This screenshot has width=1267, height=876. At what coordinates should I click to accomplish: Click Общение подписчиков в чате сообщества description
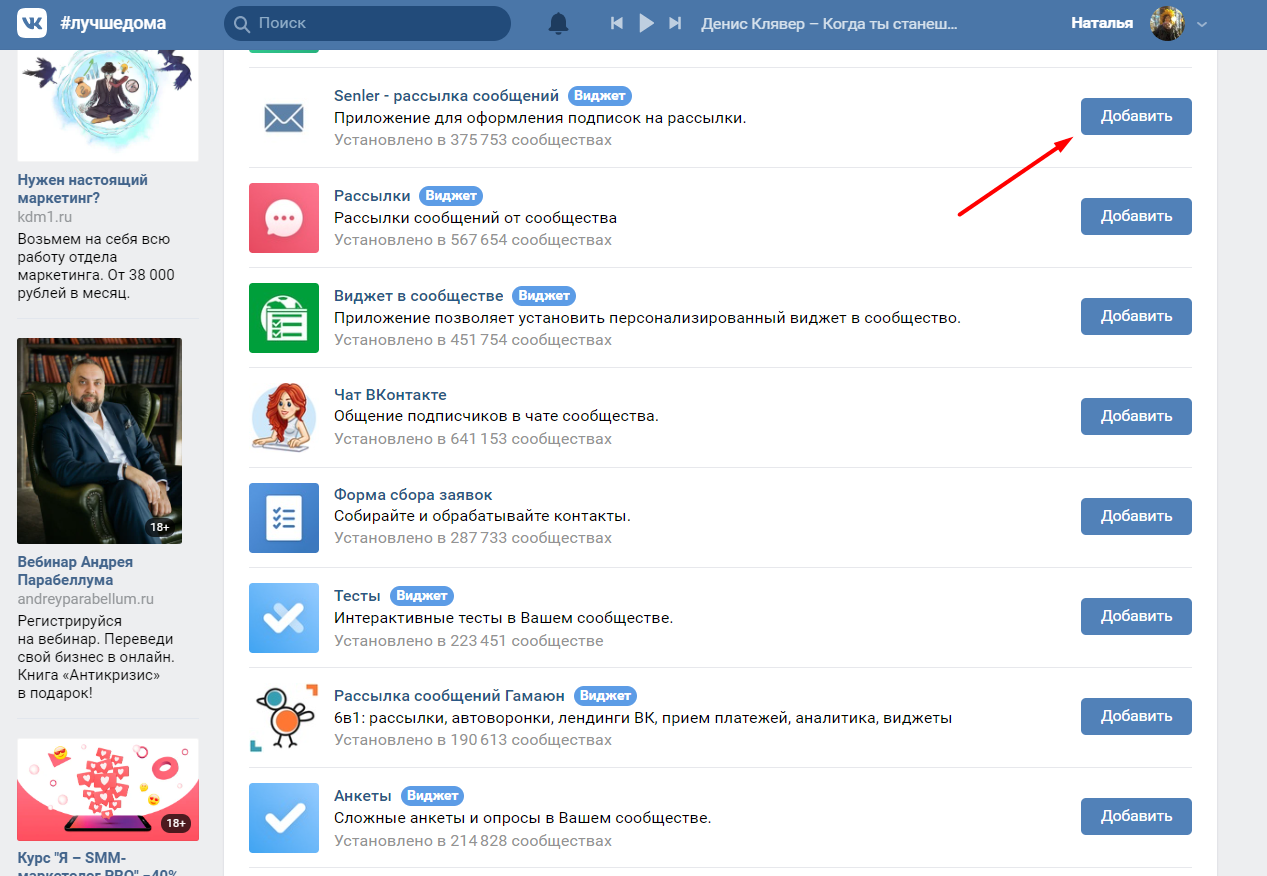coord(496,416)
